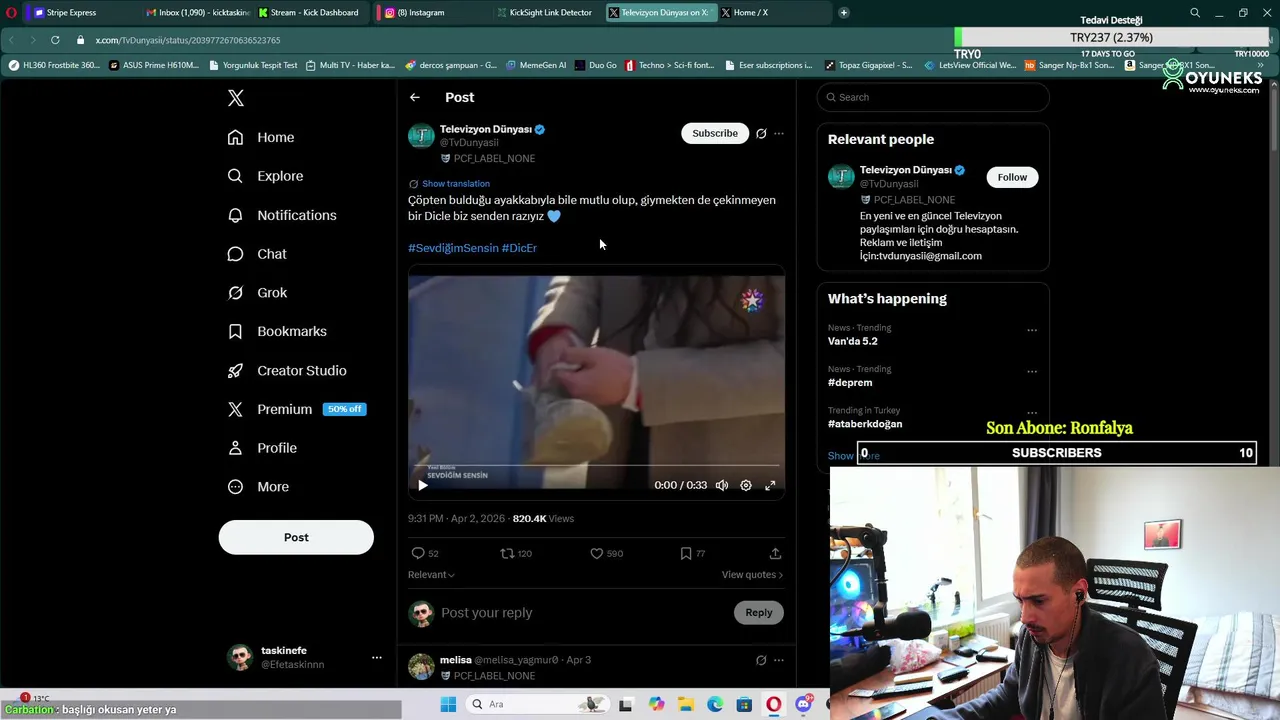
Task: Like the post with 590 likes
Action: pyautogui.click(x=606, y=553)
